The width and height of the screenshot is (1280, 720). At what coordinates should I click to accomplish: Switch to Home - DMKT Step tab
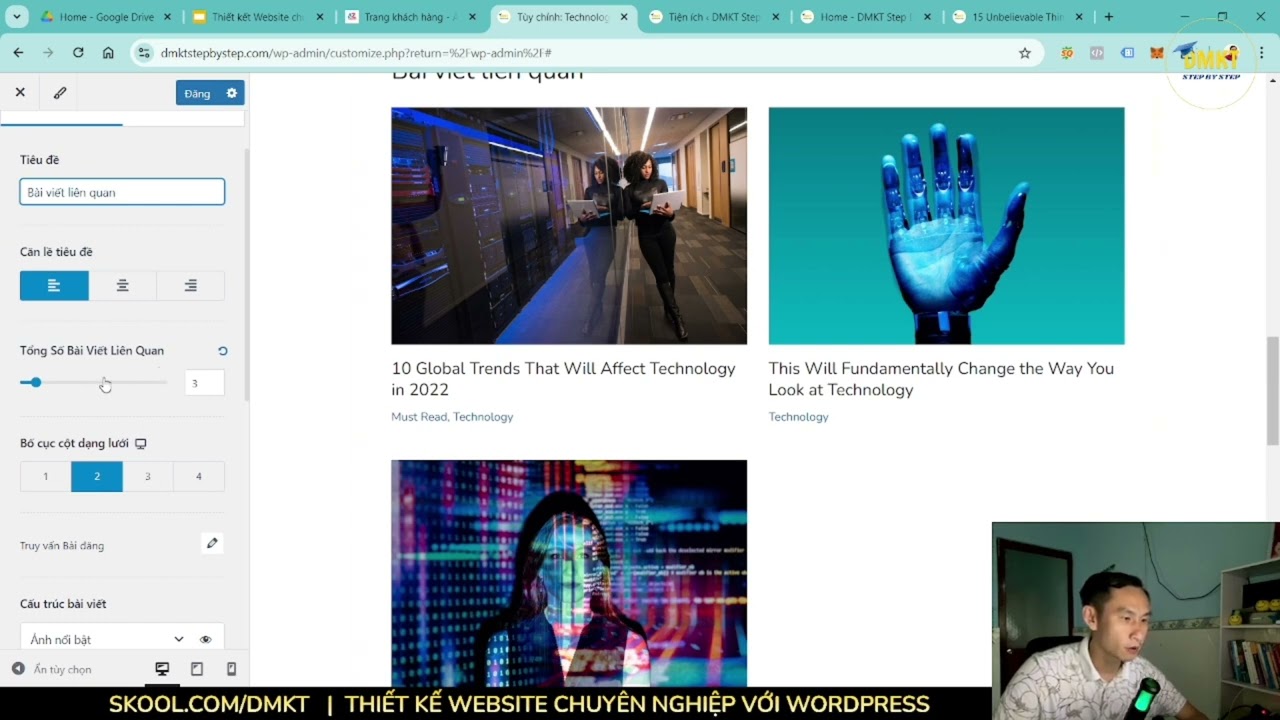865,17
